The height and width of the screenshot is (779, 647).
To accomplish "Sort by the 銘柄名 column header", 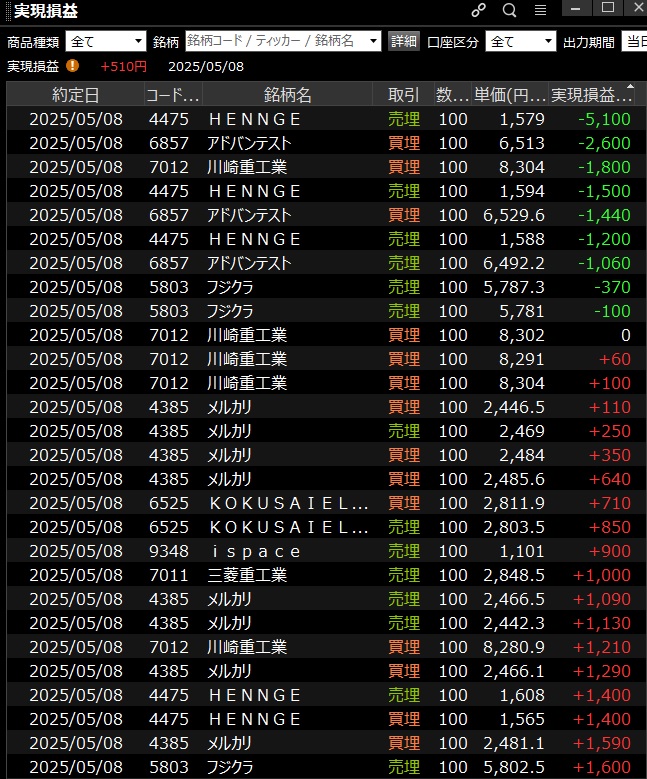I will 287,94.
